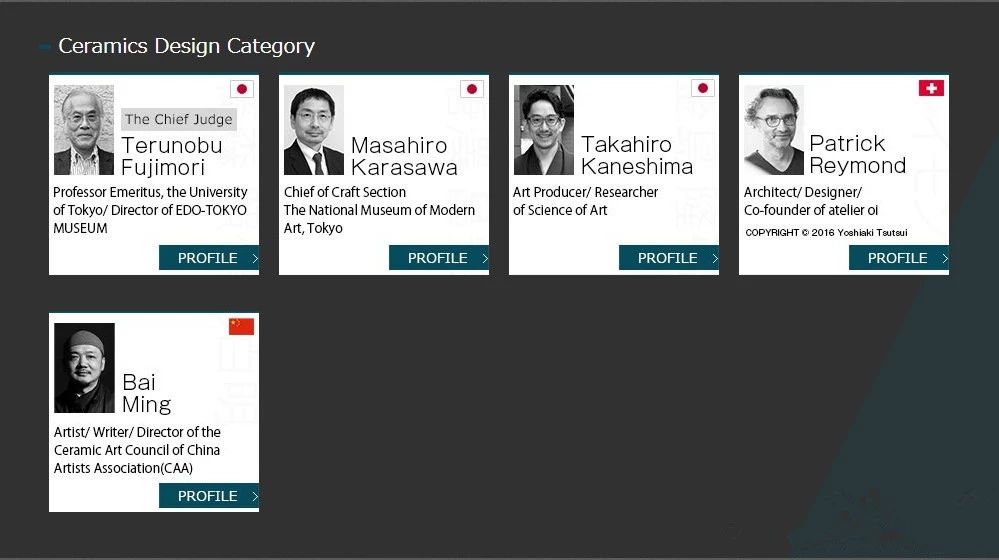Click the name Bai Ming
The height and width of the screenshot is (560, 999).
click(x=147, y=393)
